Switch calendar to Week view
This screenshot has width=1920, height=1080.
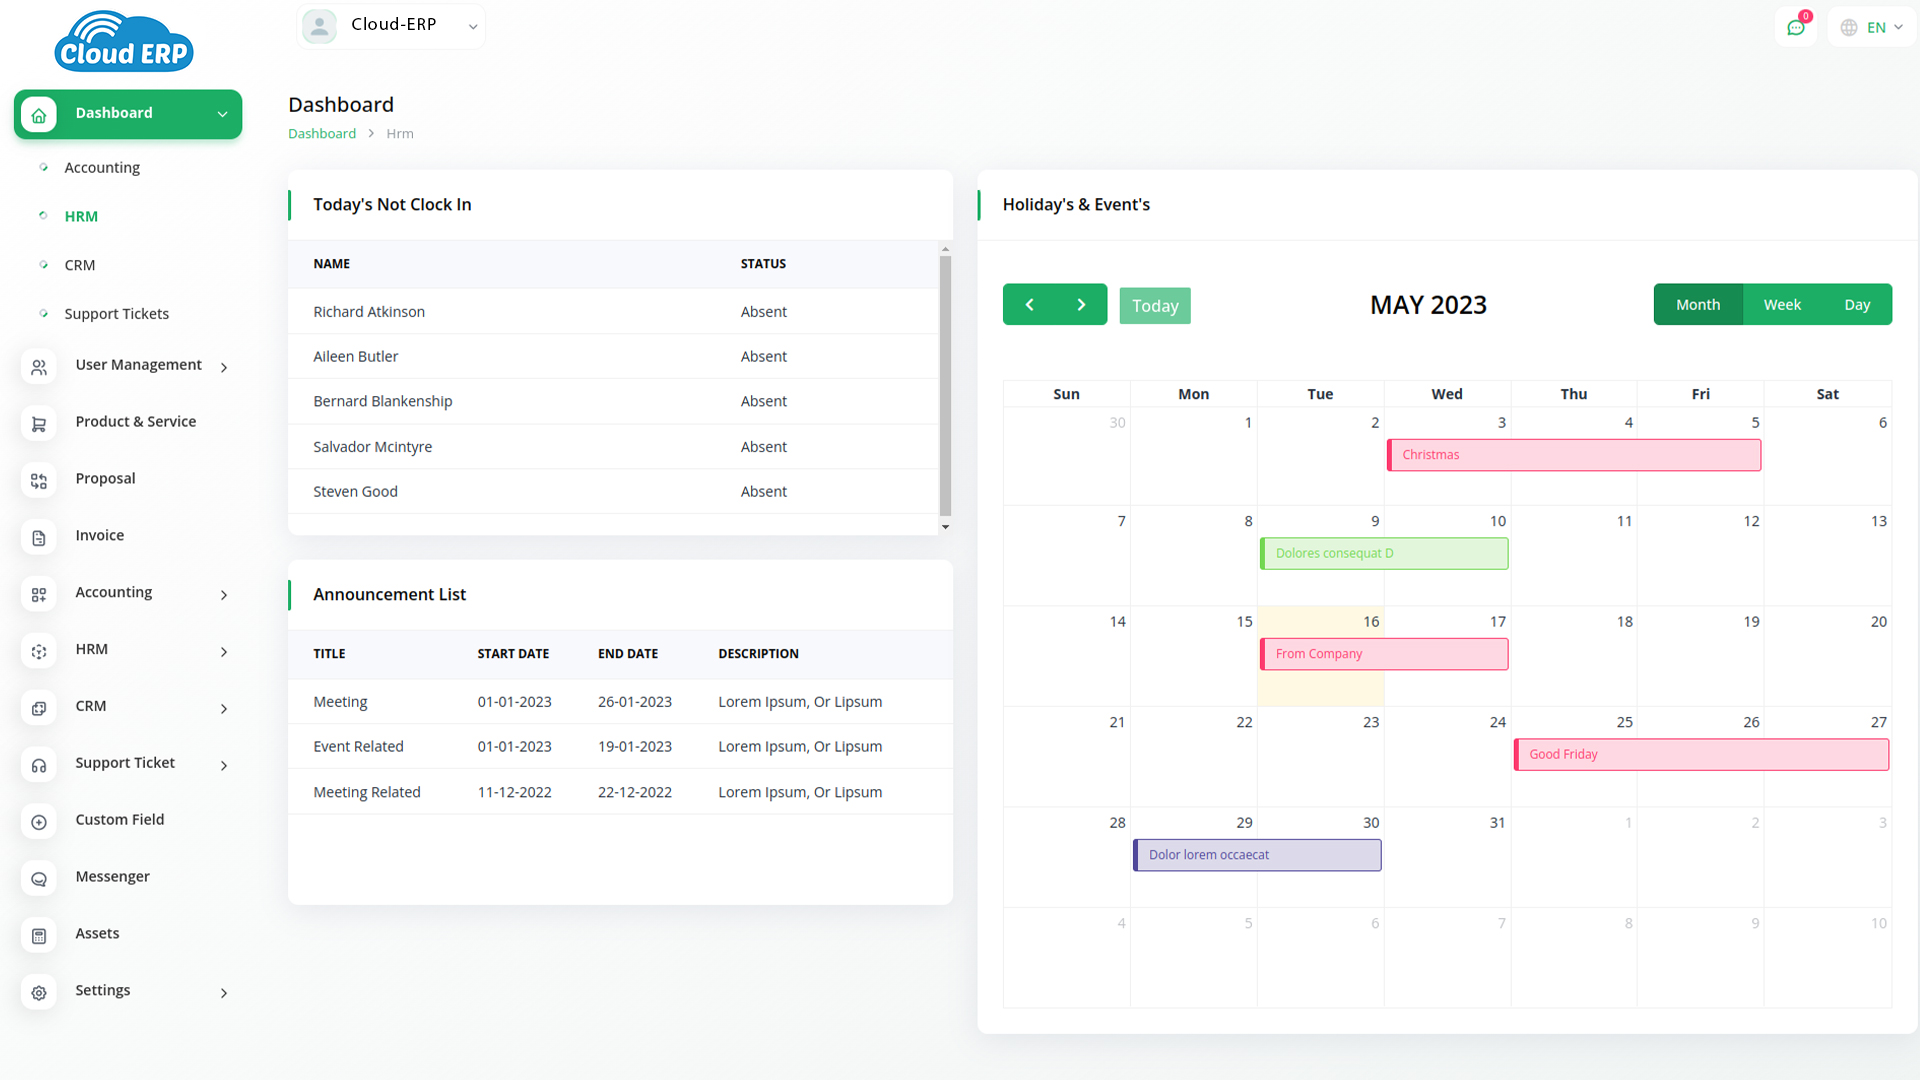pos(1782,305)
